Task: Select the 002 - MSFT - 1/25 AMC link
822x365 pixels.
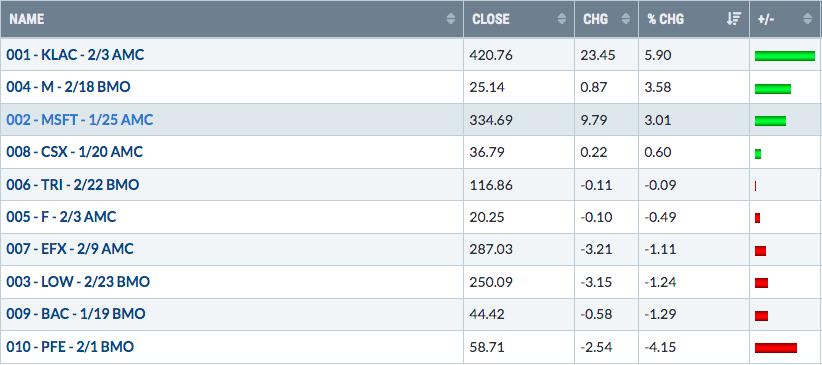Action: 80,120
